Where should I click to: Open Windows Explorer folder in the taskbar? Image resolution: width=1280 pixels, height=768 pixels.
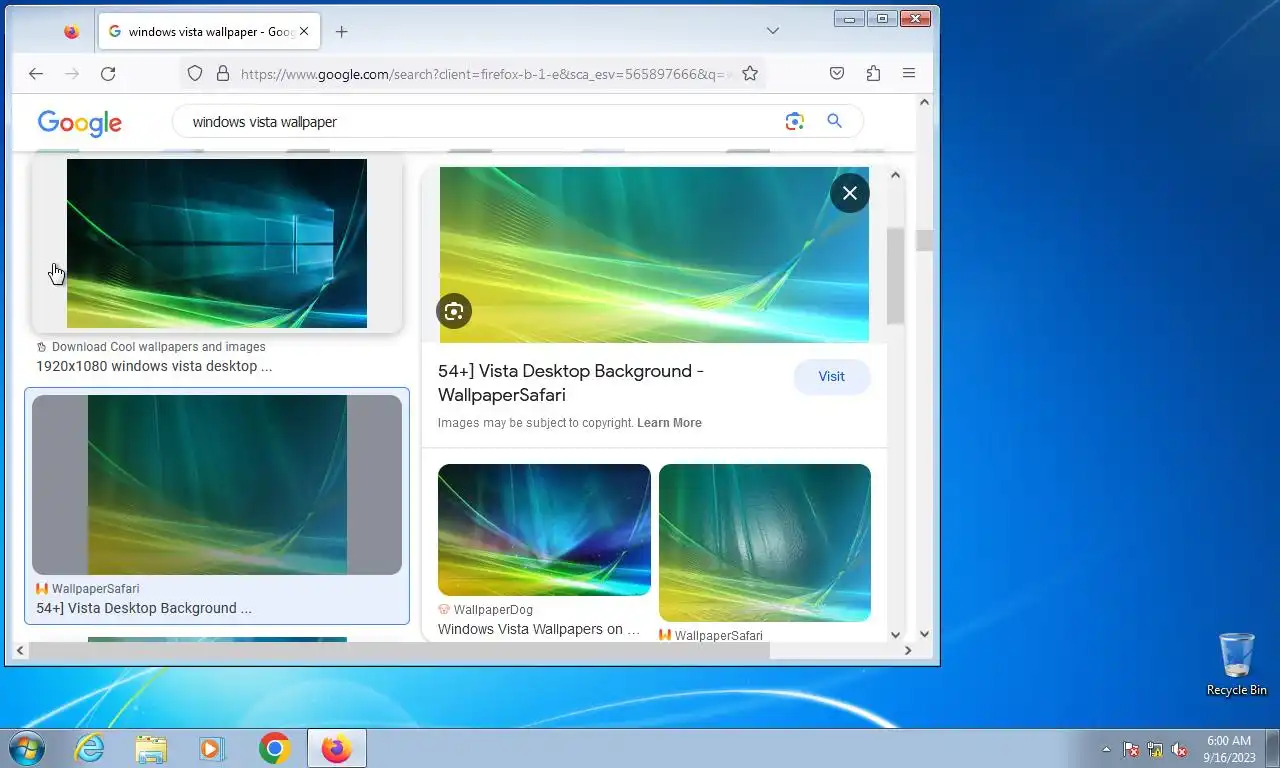click(151, 748)
